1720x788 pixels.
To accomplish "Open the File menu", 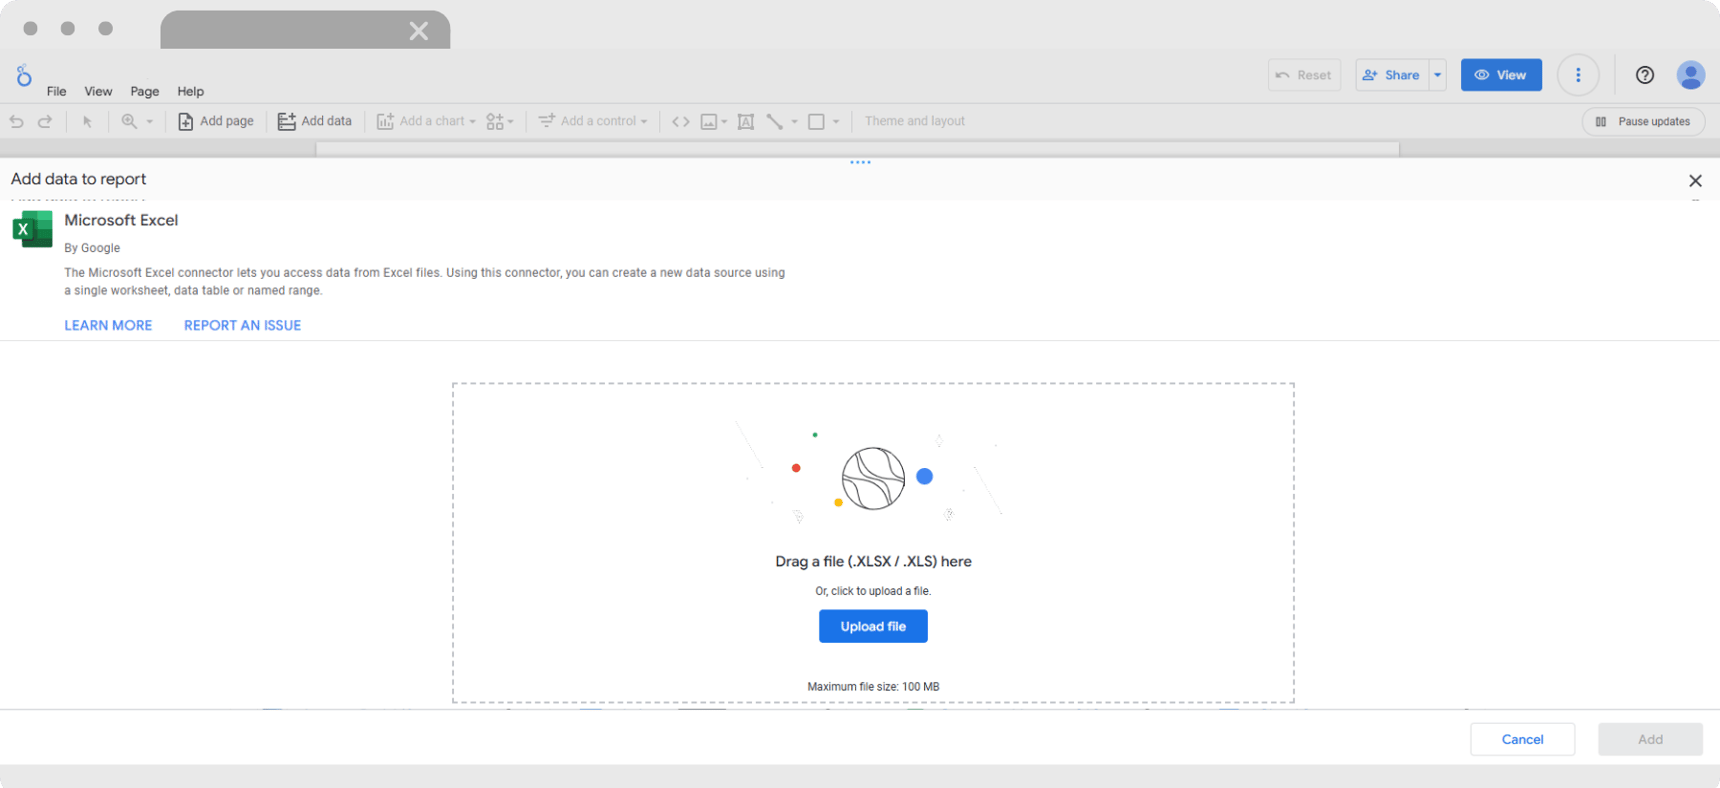I will pos(56,91).
